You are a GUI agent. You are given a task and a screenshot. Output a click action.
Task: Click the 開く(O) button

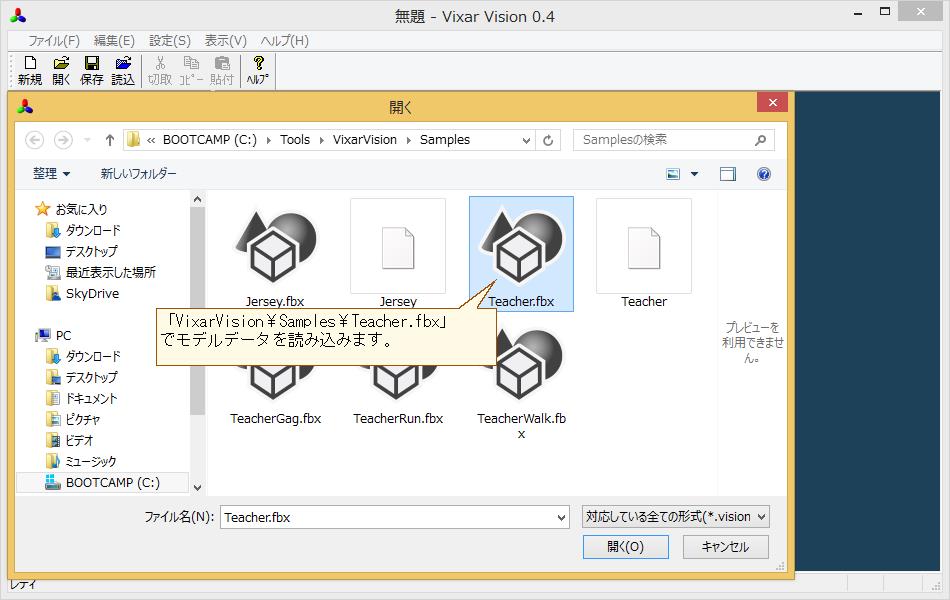[x=625, y=547]
